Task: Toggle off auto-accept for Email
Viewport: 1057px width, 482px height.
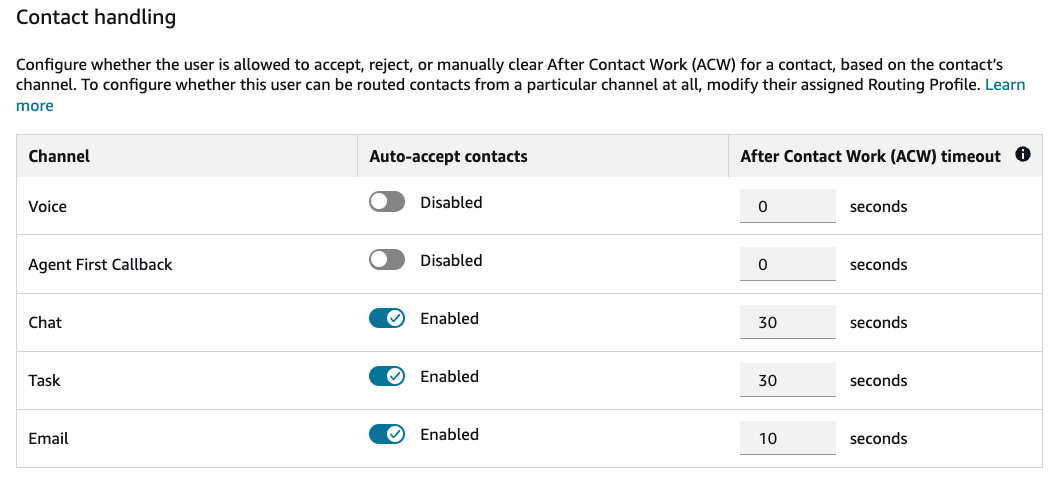Action: 387,435
